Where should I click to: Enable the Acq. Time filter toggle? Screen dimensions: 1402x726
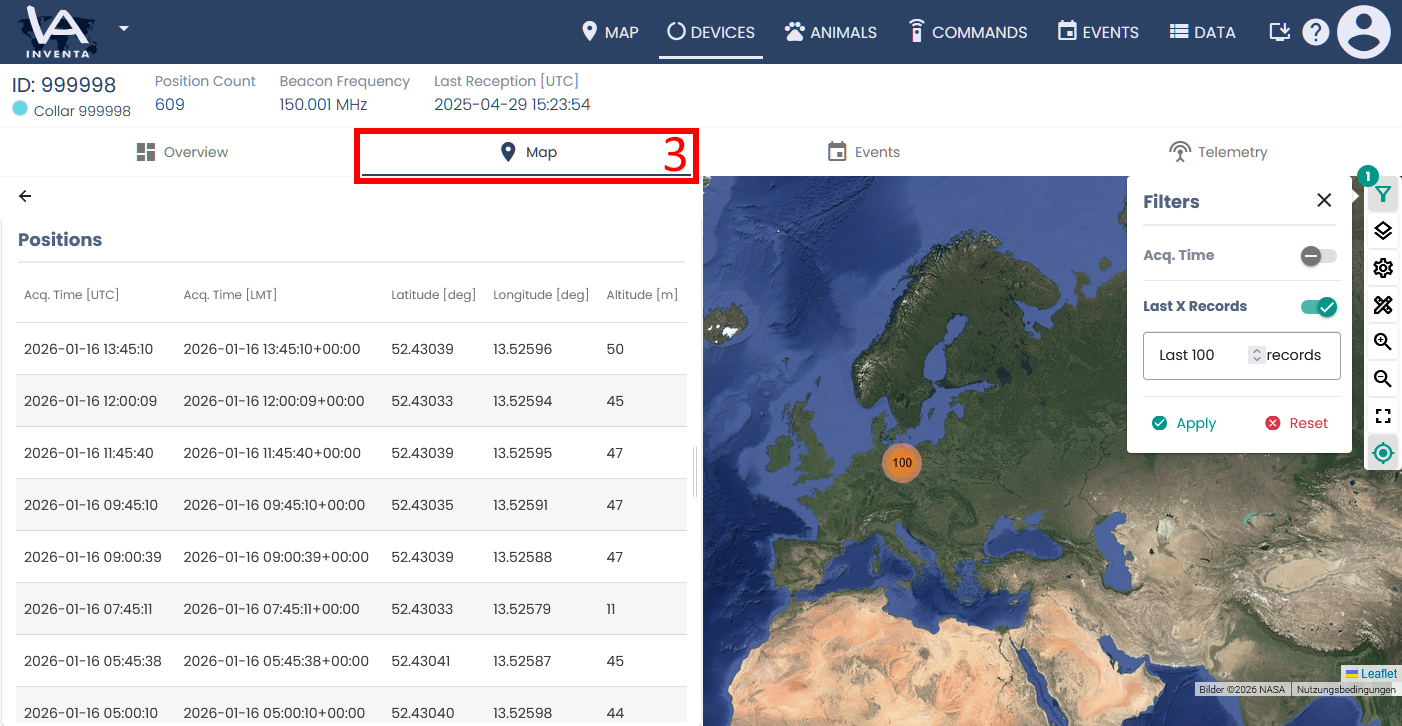click(x=1318, y=256)
